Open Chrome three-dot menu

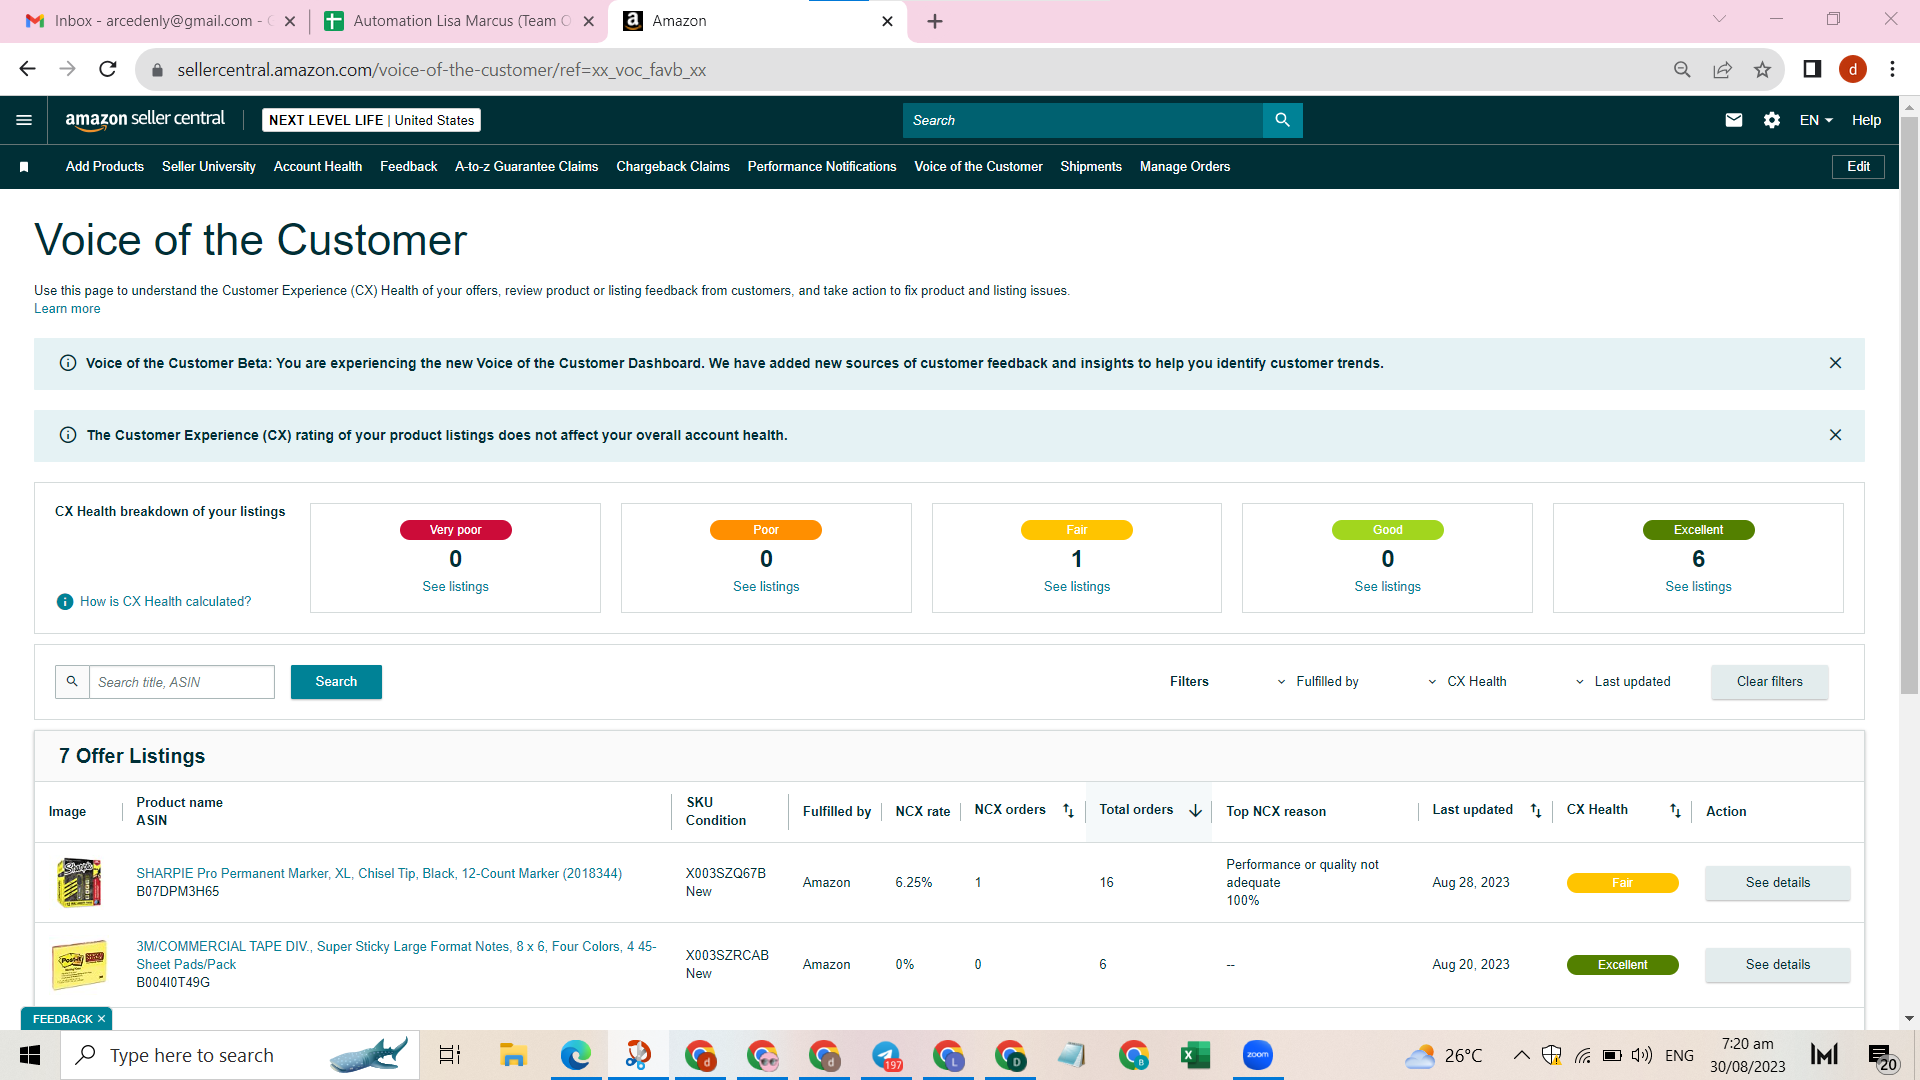tap(1892, 69)
